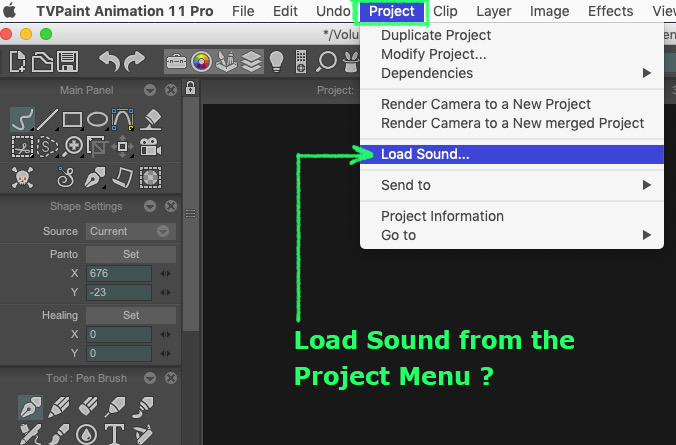This screenshot has height=445, width=676.
Task: Close the Shape Settings panel
Action: 171,206
